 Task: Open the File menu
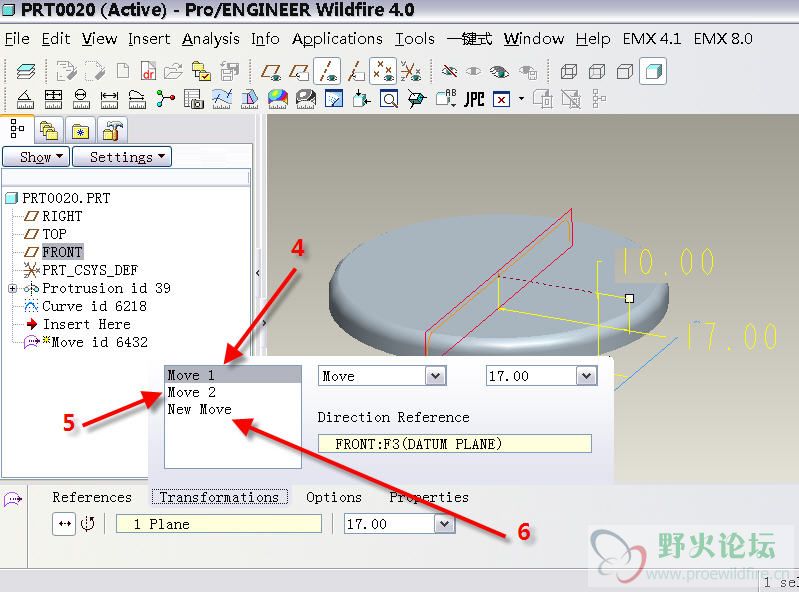17,39
